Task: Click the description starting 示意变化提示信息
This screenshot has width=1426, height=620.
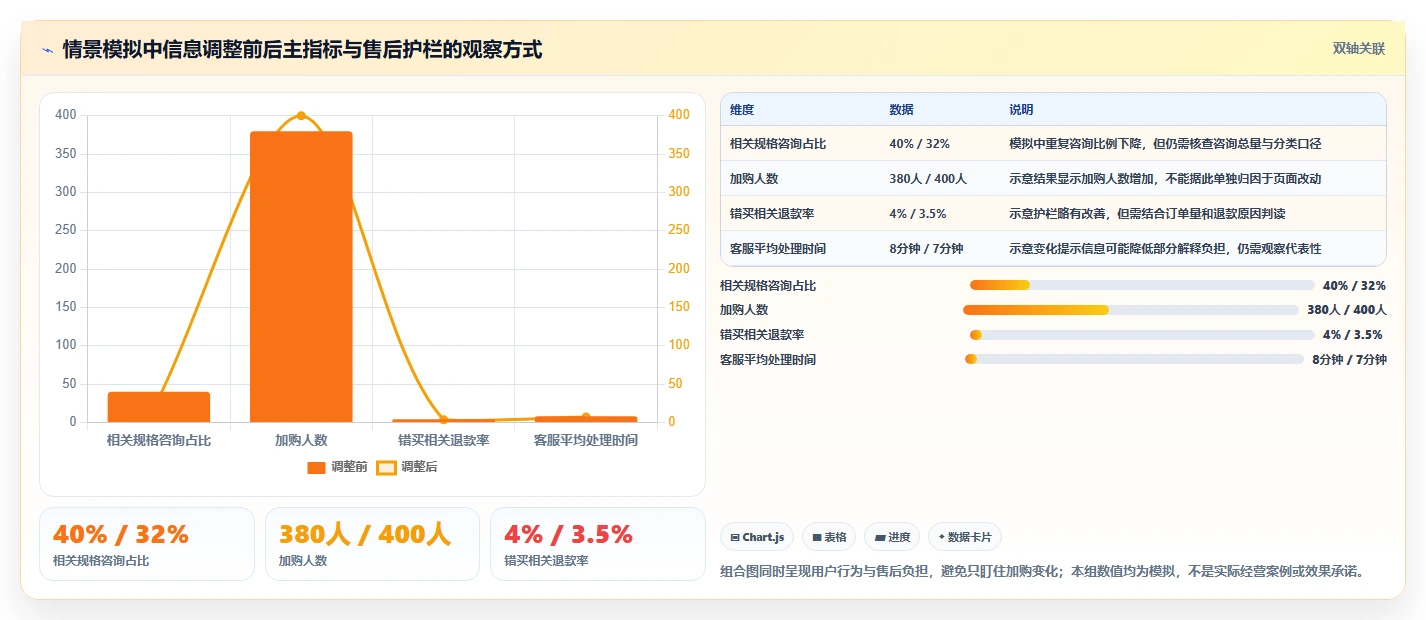Action: pyautogui.click(x=1165, y=249)
